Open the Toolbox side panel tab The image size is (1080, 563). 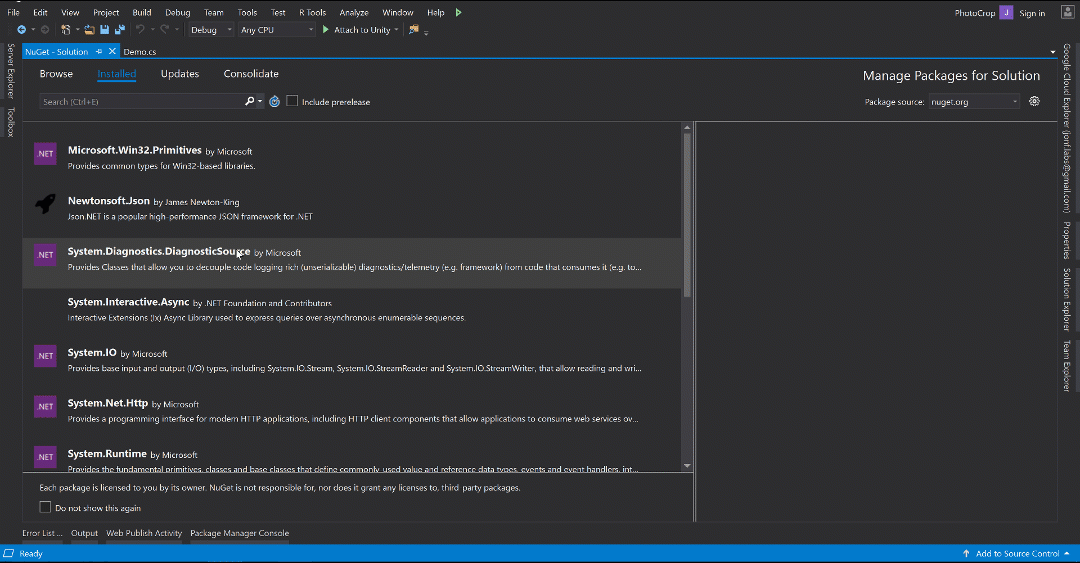click(10, 122)
